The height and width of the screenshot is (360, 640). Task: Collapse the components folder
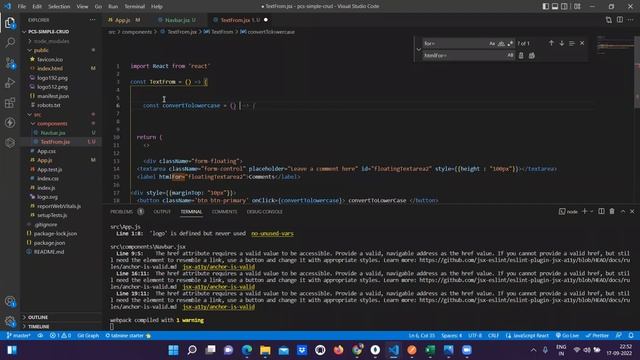pyautogui.click(x=52, y=124)
